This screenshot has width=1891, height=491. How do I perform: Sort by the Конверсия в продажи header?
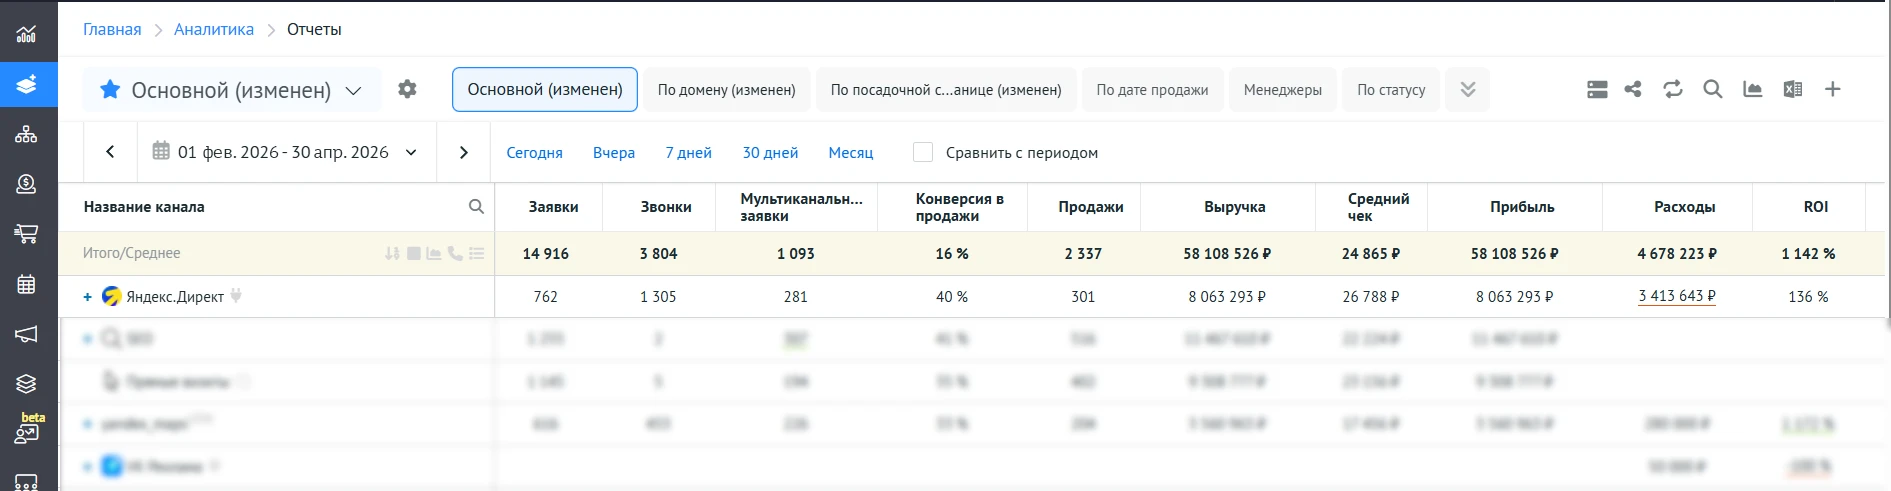[960, 207]
